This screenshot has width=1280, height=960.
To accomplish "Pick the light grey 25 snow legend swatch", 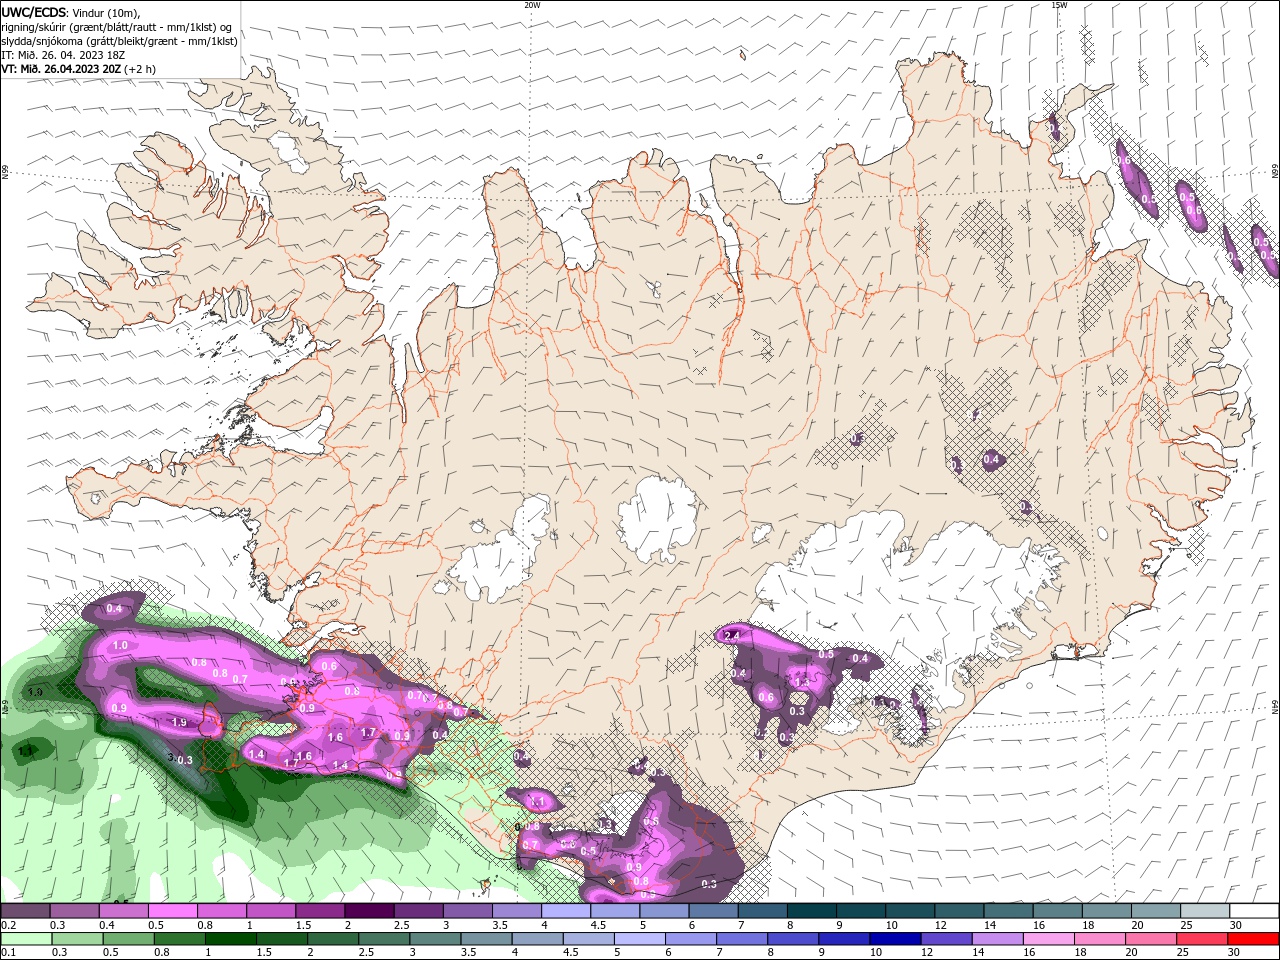I will coord(1204,911).
